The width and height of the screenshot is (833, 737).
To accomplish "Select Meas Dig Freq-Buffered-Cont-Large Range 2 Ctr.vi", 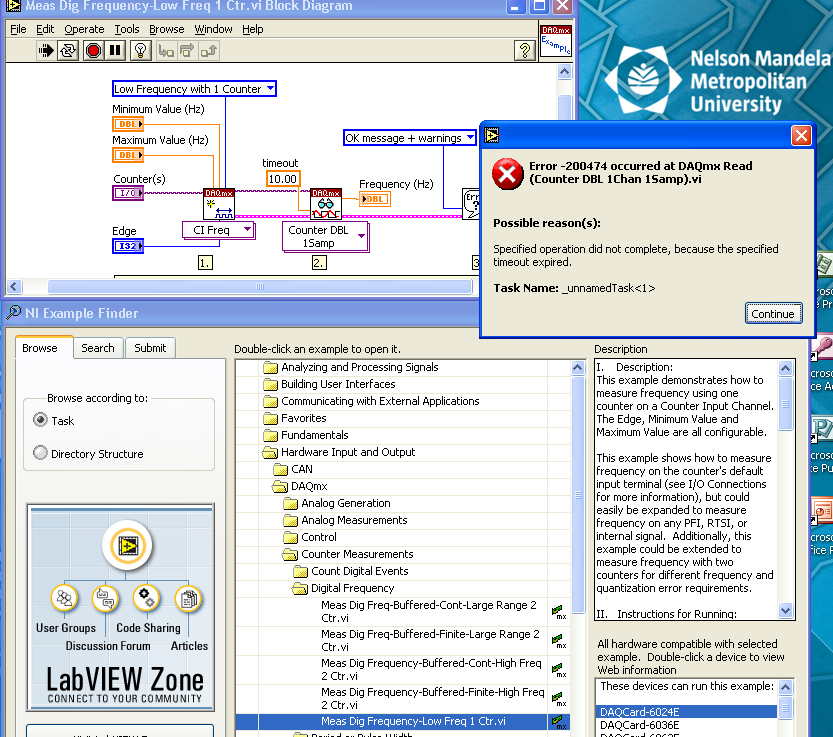I will (x=429, y=611).
